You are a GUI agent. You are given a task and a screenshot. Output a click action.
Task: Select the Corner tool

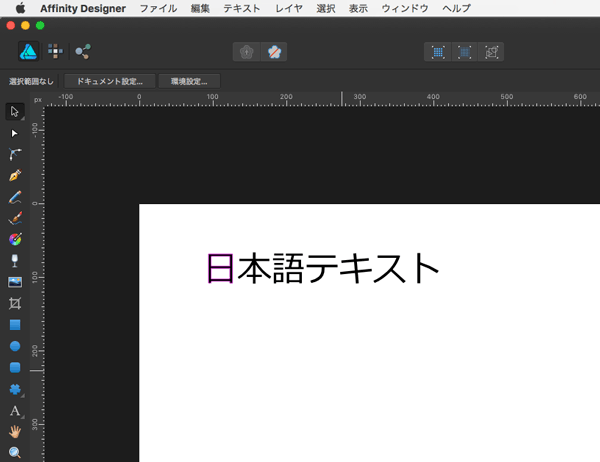pyautogui.click(x=15, y=154)
